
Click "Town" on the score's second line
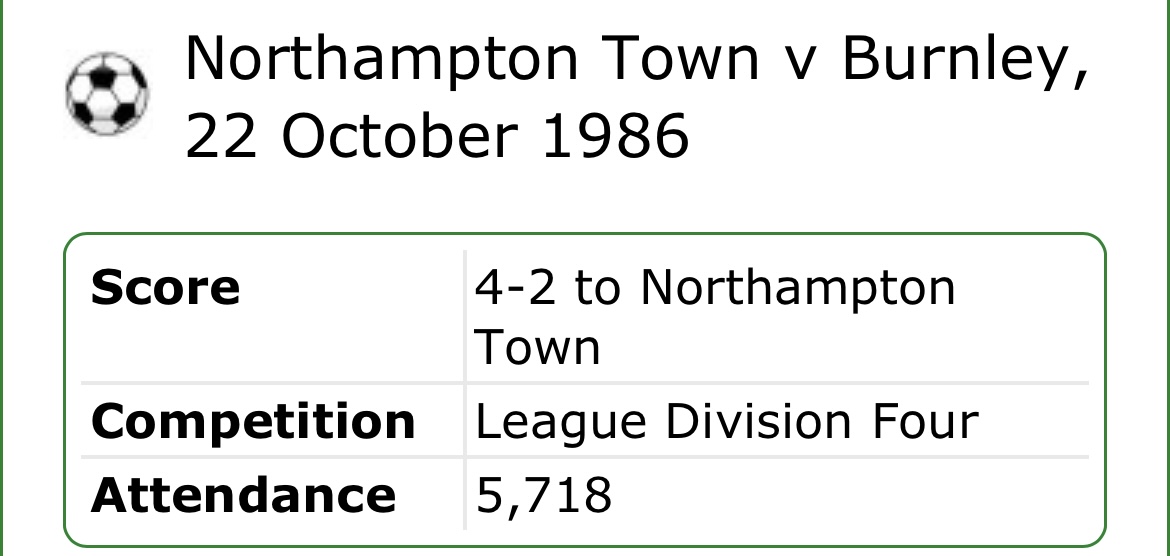tap(537, 348)
